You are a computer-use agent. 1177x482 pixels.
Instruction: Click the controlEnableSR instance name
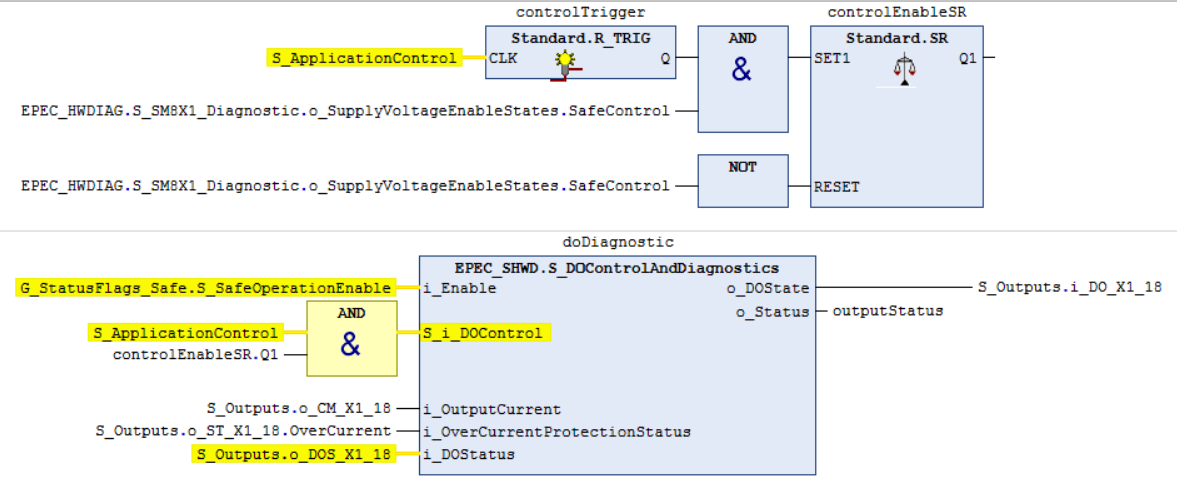pyautogui.click(x=896, y=12)
